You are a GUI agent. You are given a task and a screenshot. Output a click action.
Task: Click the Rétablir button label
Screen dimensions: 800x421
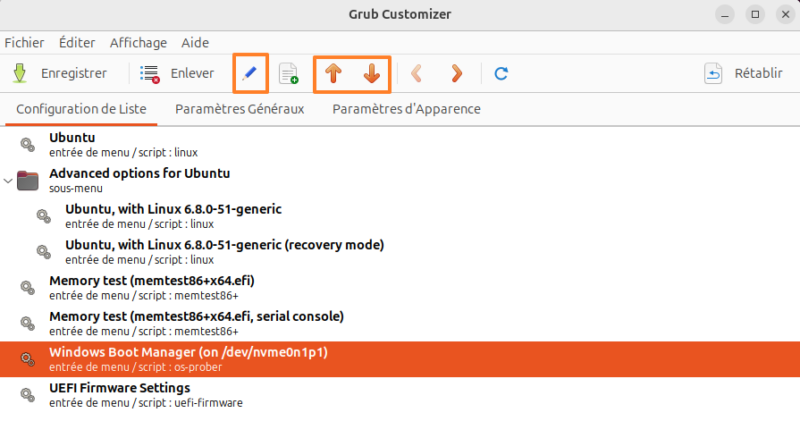pyautogui.click(x=758, y=73)
